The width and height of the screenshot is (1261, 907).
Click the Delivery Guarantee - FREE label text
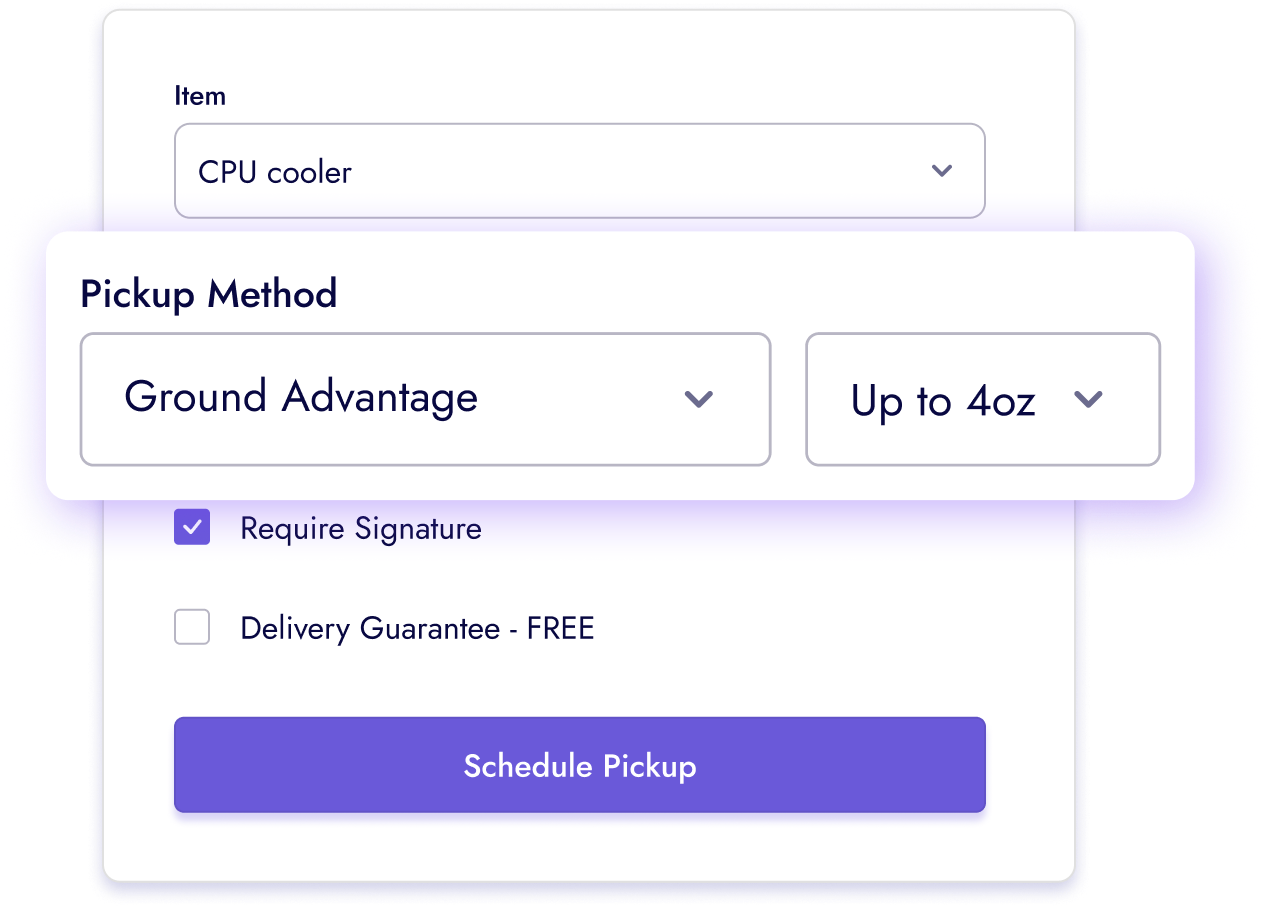tap(417, 627)
